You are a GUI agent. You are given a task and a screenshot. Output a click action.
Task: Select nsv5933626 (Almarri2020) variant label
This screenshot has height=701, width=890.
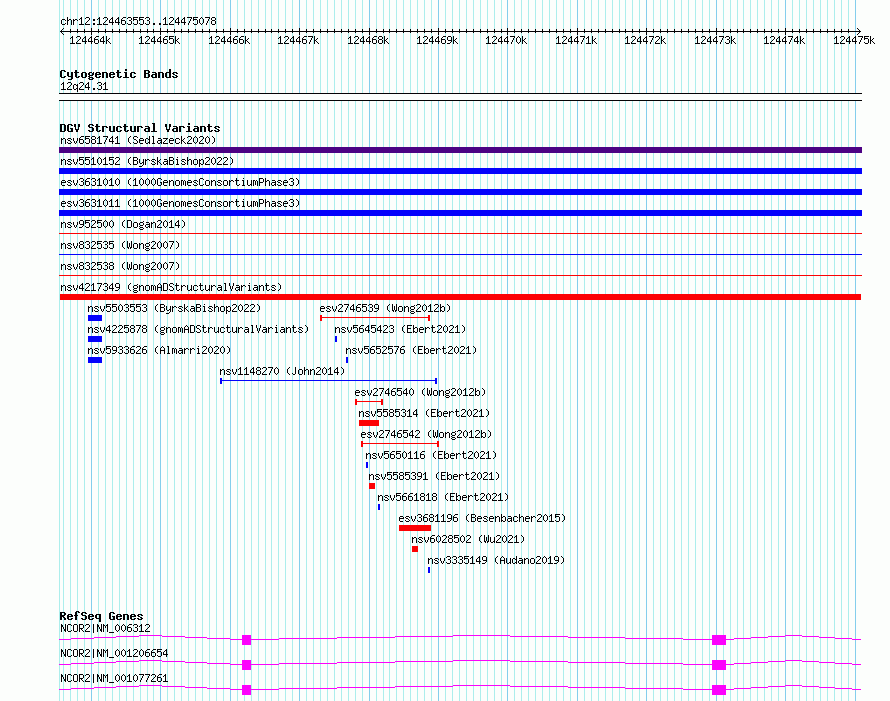(x=159, y=350)
